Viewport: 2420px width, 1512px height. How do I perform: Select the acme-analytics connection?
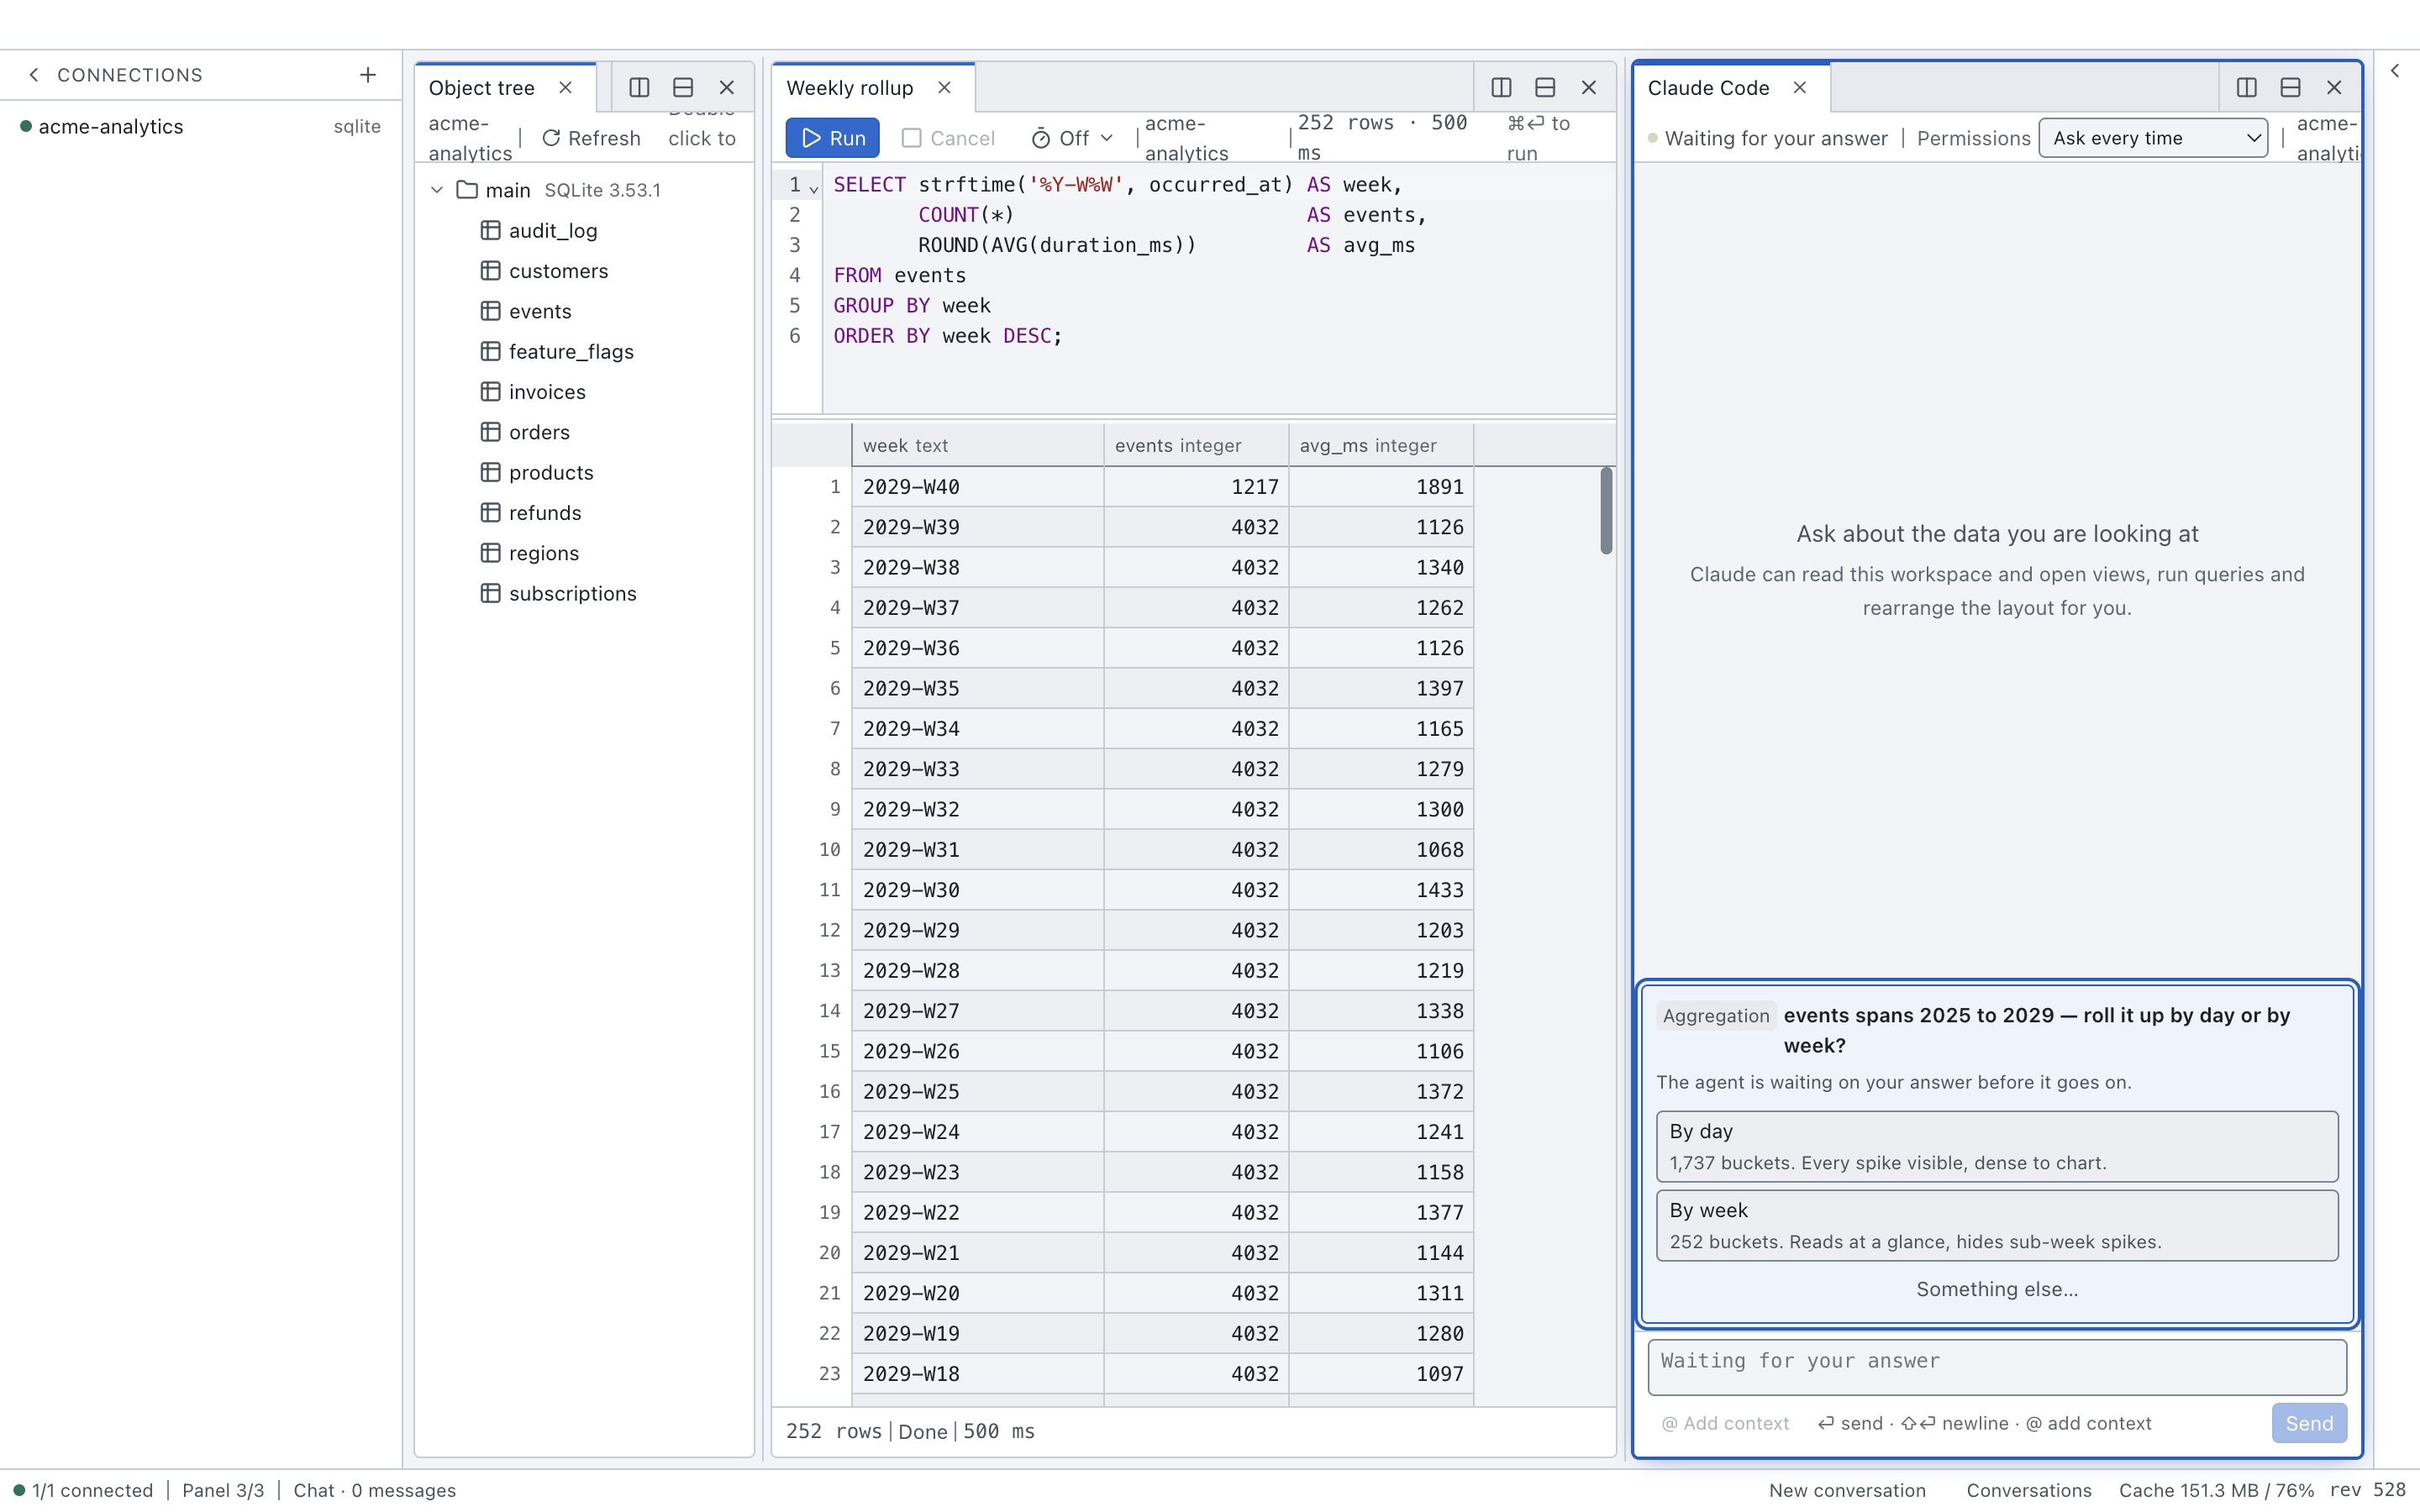pyautogui.click(x=200, y=127)
